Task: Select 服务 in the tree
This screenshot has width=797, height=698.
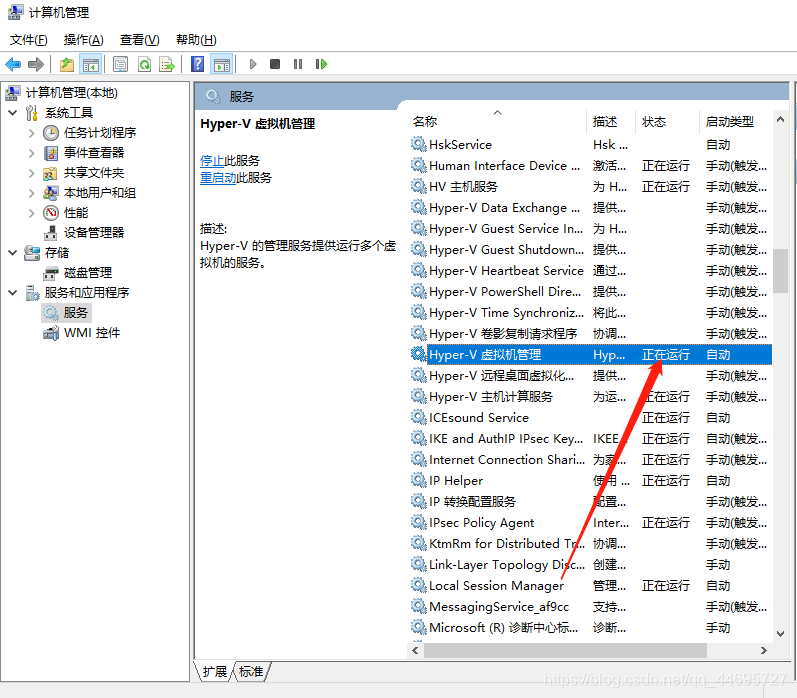Action: (x=75, y=313)
